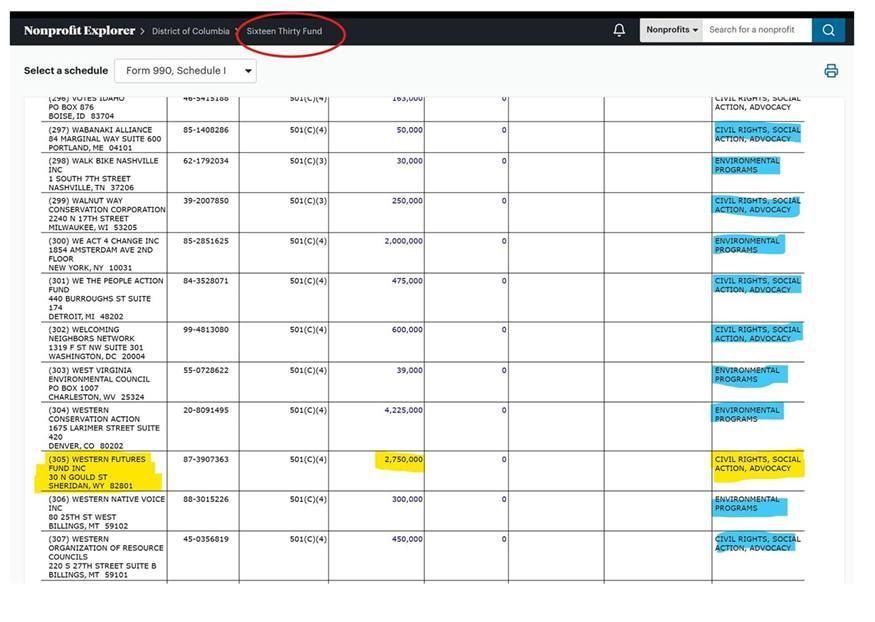Select the (299) Walnut Way Conservation entry
The height and width of the screenshot is (622, 875).
click(x=107, y=214)
